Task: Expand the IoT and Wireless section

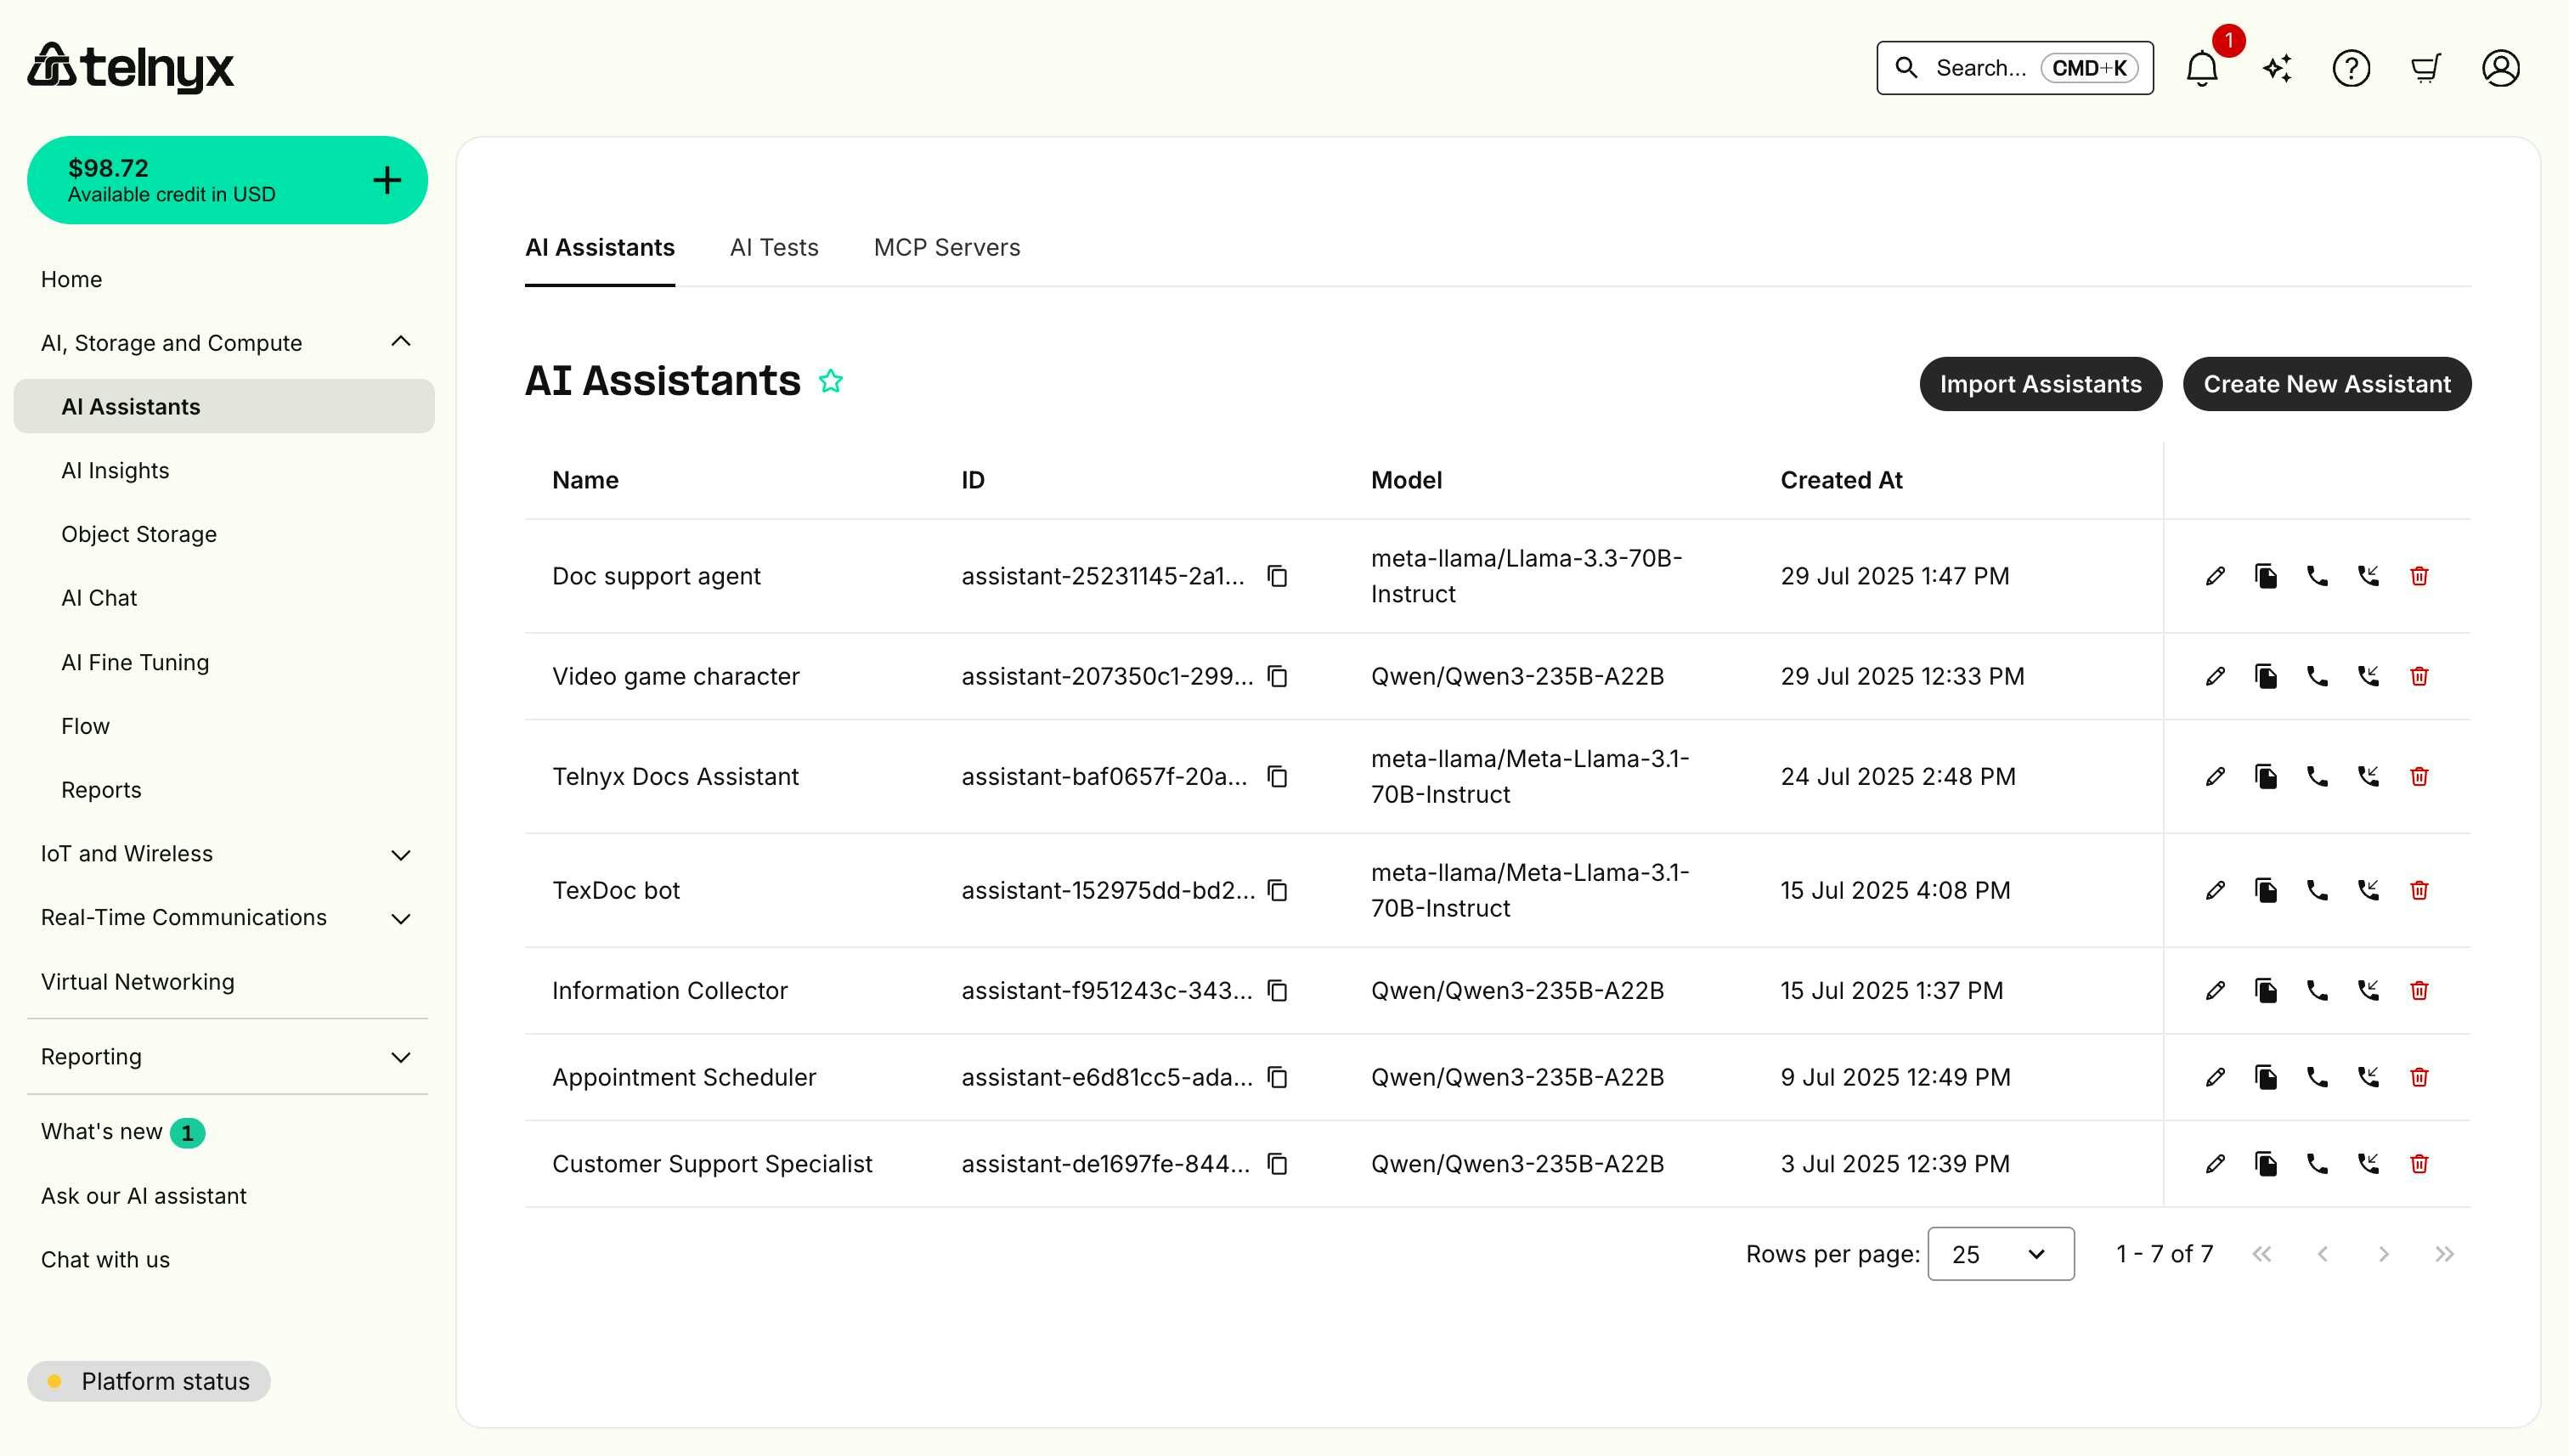Action: pyautogui.click(x=401, y=854)
